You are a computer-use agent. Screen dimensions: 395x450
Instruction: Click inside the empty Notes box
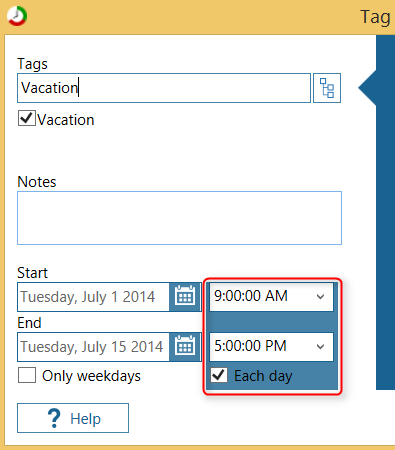click(179, 218)
